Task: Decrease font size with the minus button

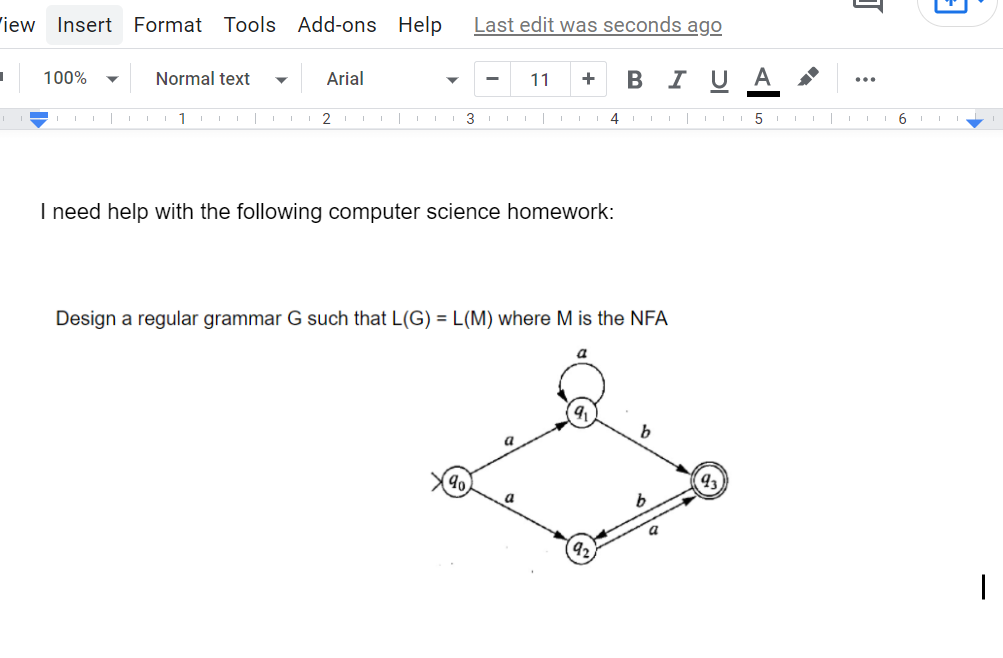Action: point(491,78)
